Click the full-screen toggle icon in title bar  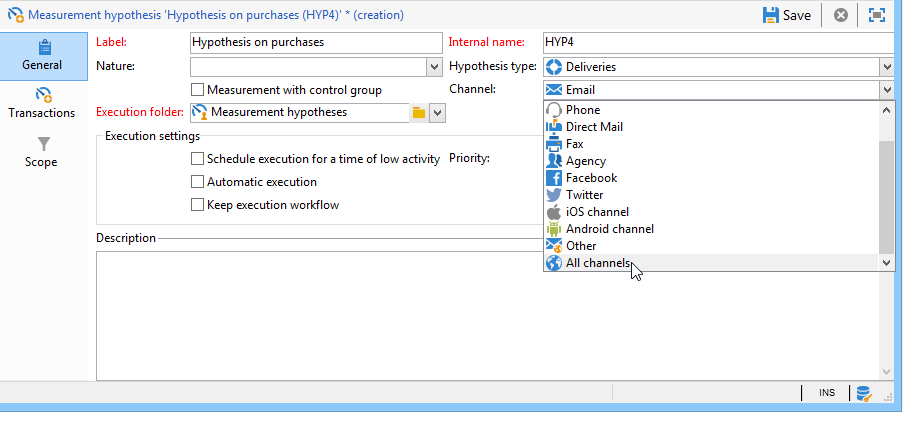coord(877,15)
